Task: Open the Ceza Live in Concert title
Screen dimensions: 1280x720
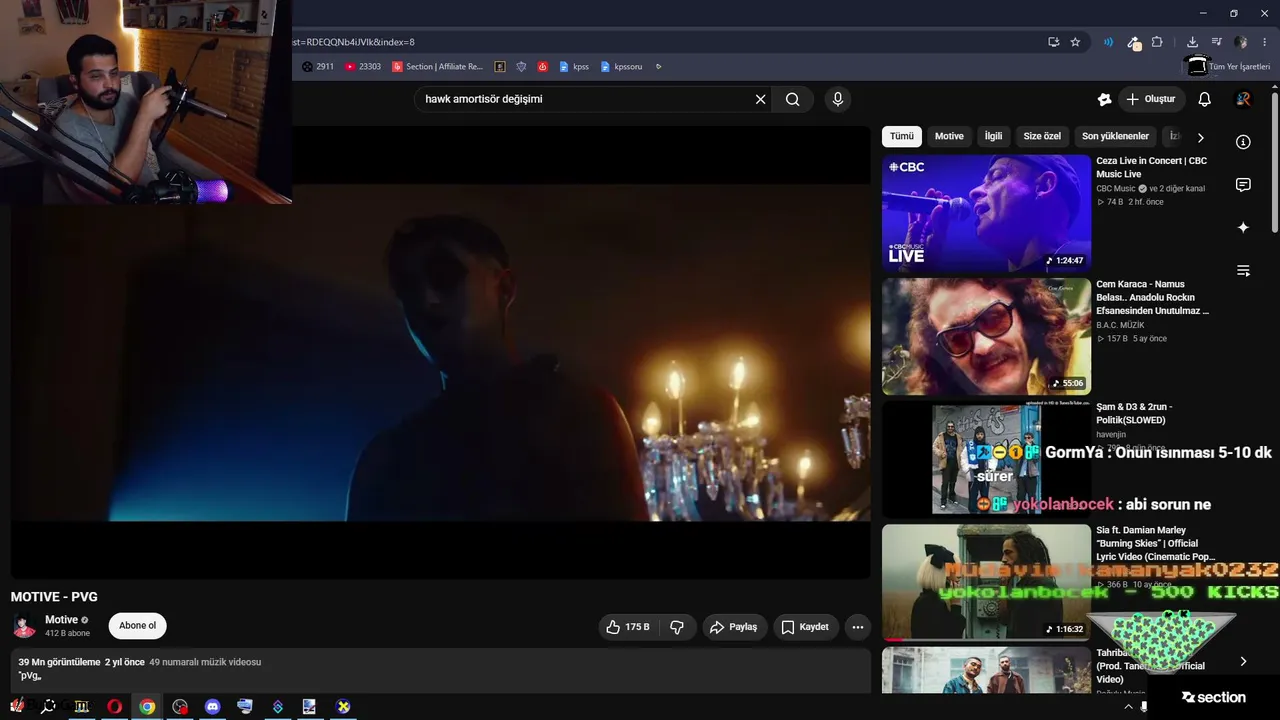Action: (x=1151, y=167)
